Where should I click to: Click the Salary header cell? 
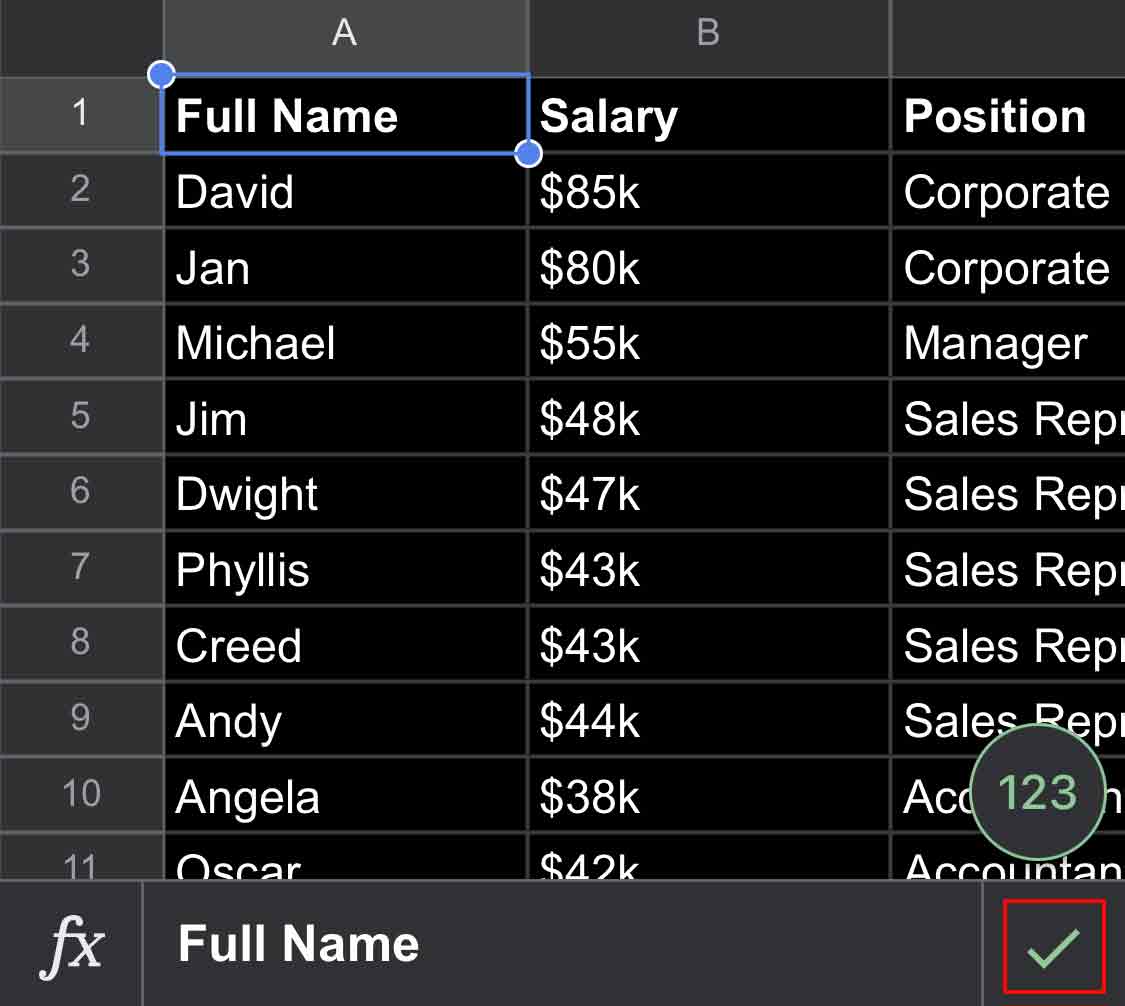708,116
